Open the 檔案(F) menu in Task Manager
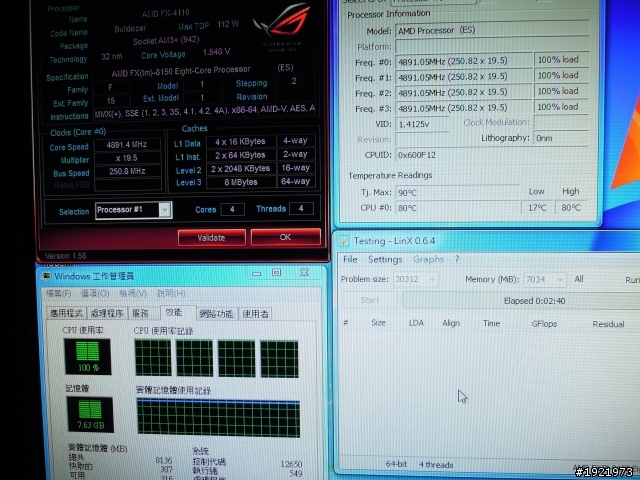The image size is (640, 480). [x=58, y=293]
